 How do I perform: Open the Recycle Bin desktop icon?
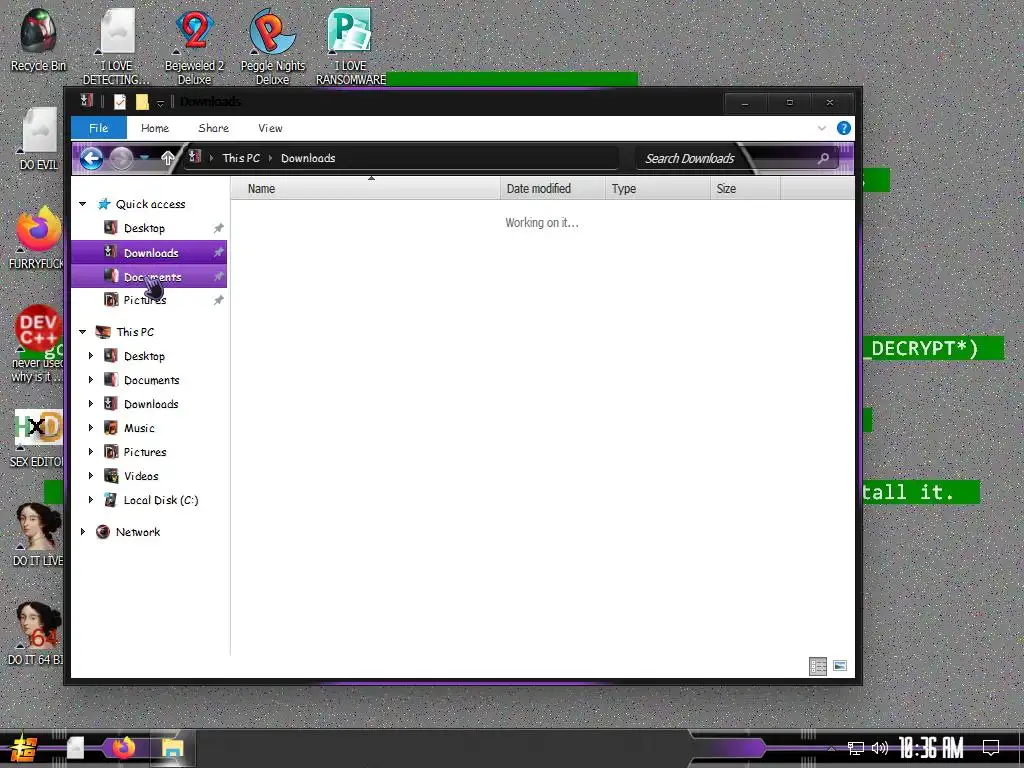tap(38, 39)
